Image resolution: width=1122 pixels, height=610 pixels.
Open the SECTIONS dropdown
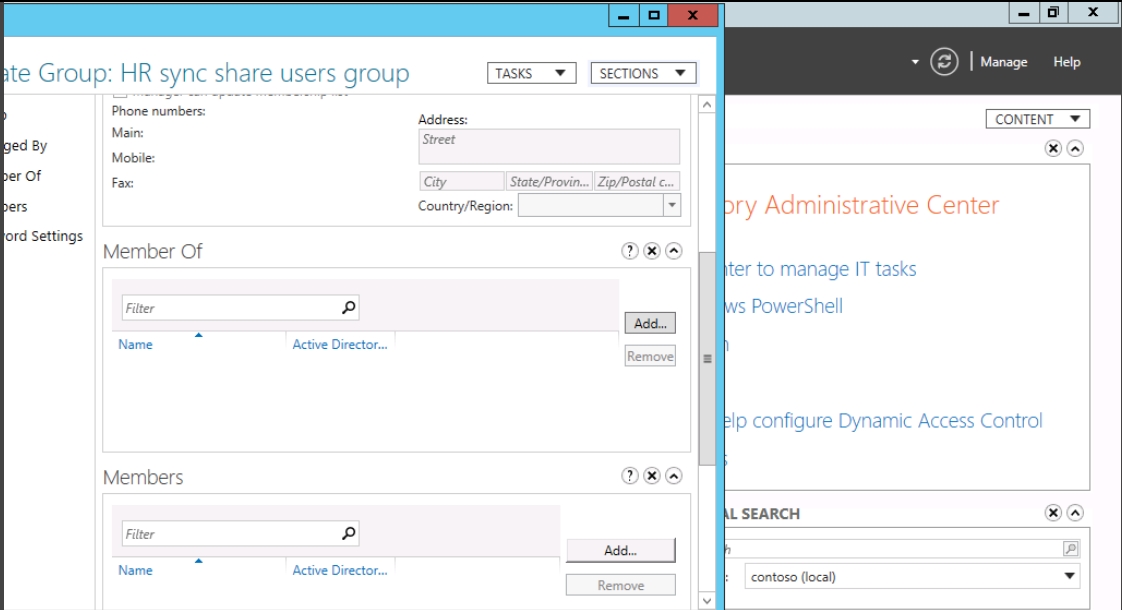coord(643,73)
